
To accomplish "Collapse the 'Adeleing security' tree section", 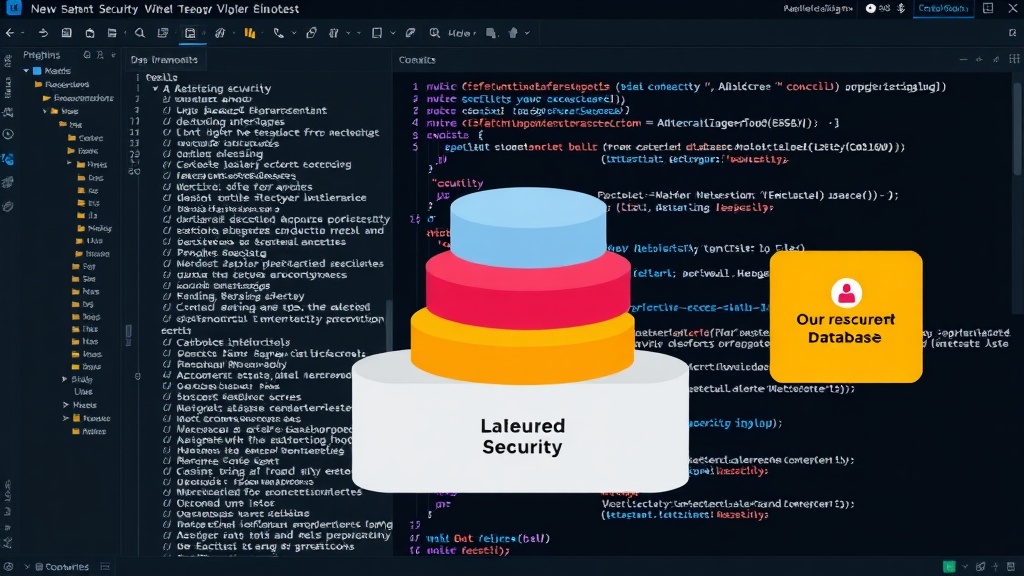I will pos(155,88).
